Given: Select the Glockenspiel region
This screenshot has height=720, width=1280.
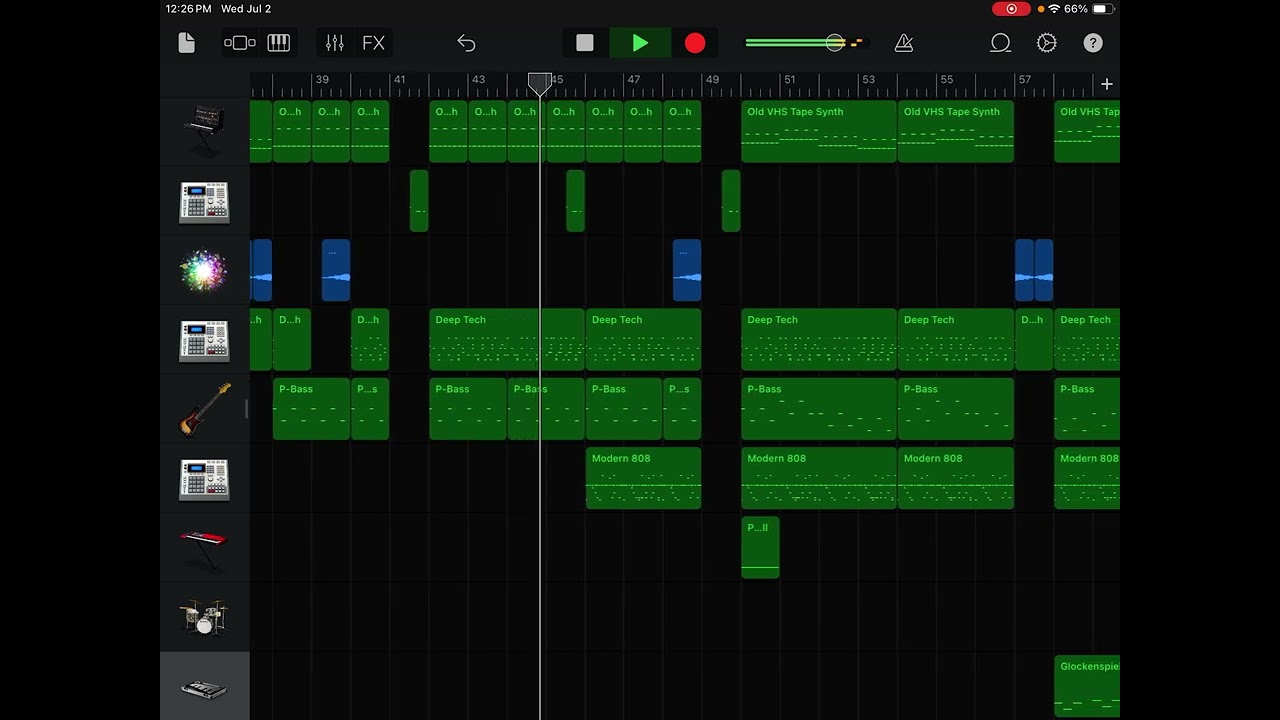Looking at the screenshot, I should tap(1087, 687).
